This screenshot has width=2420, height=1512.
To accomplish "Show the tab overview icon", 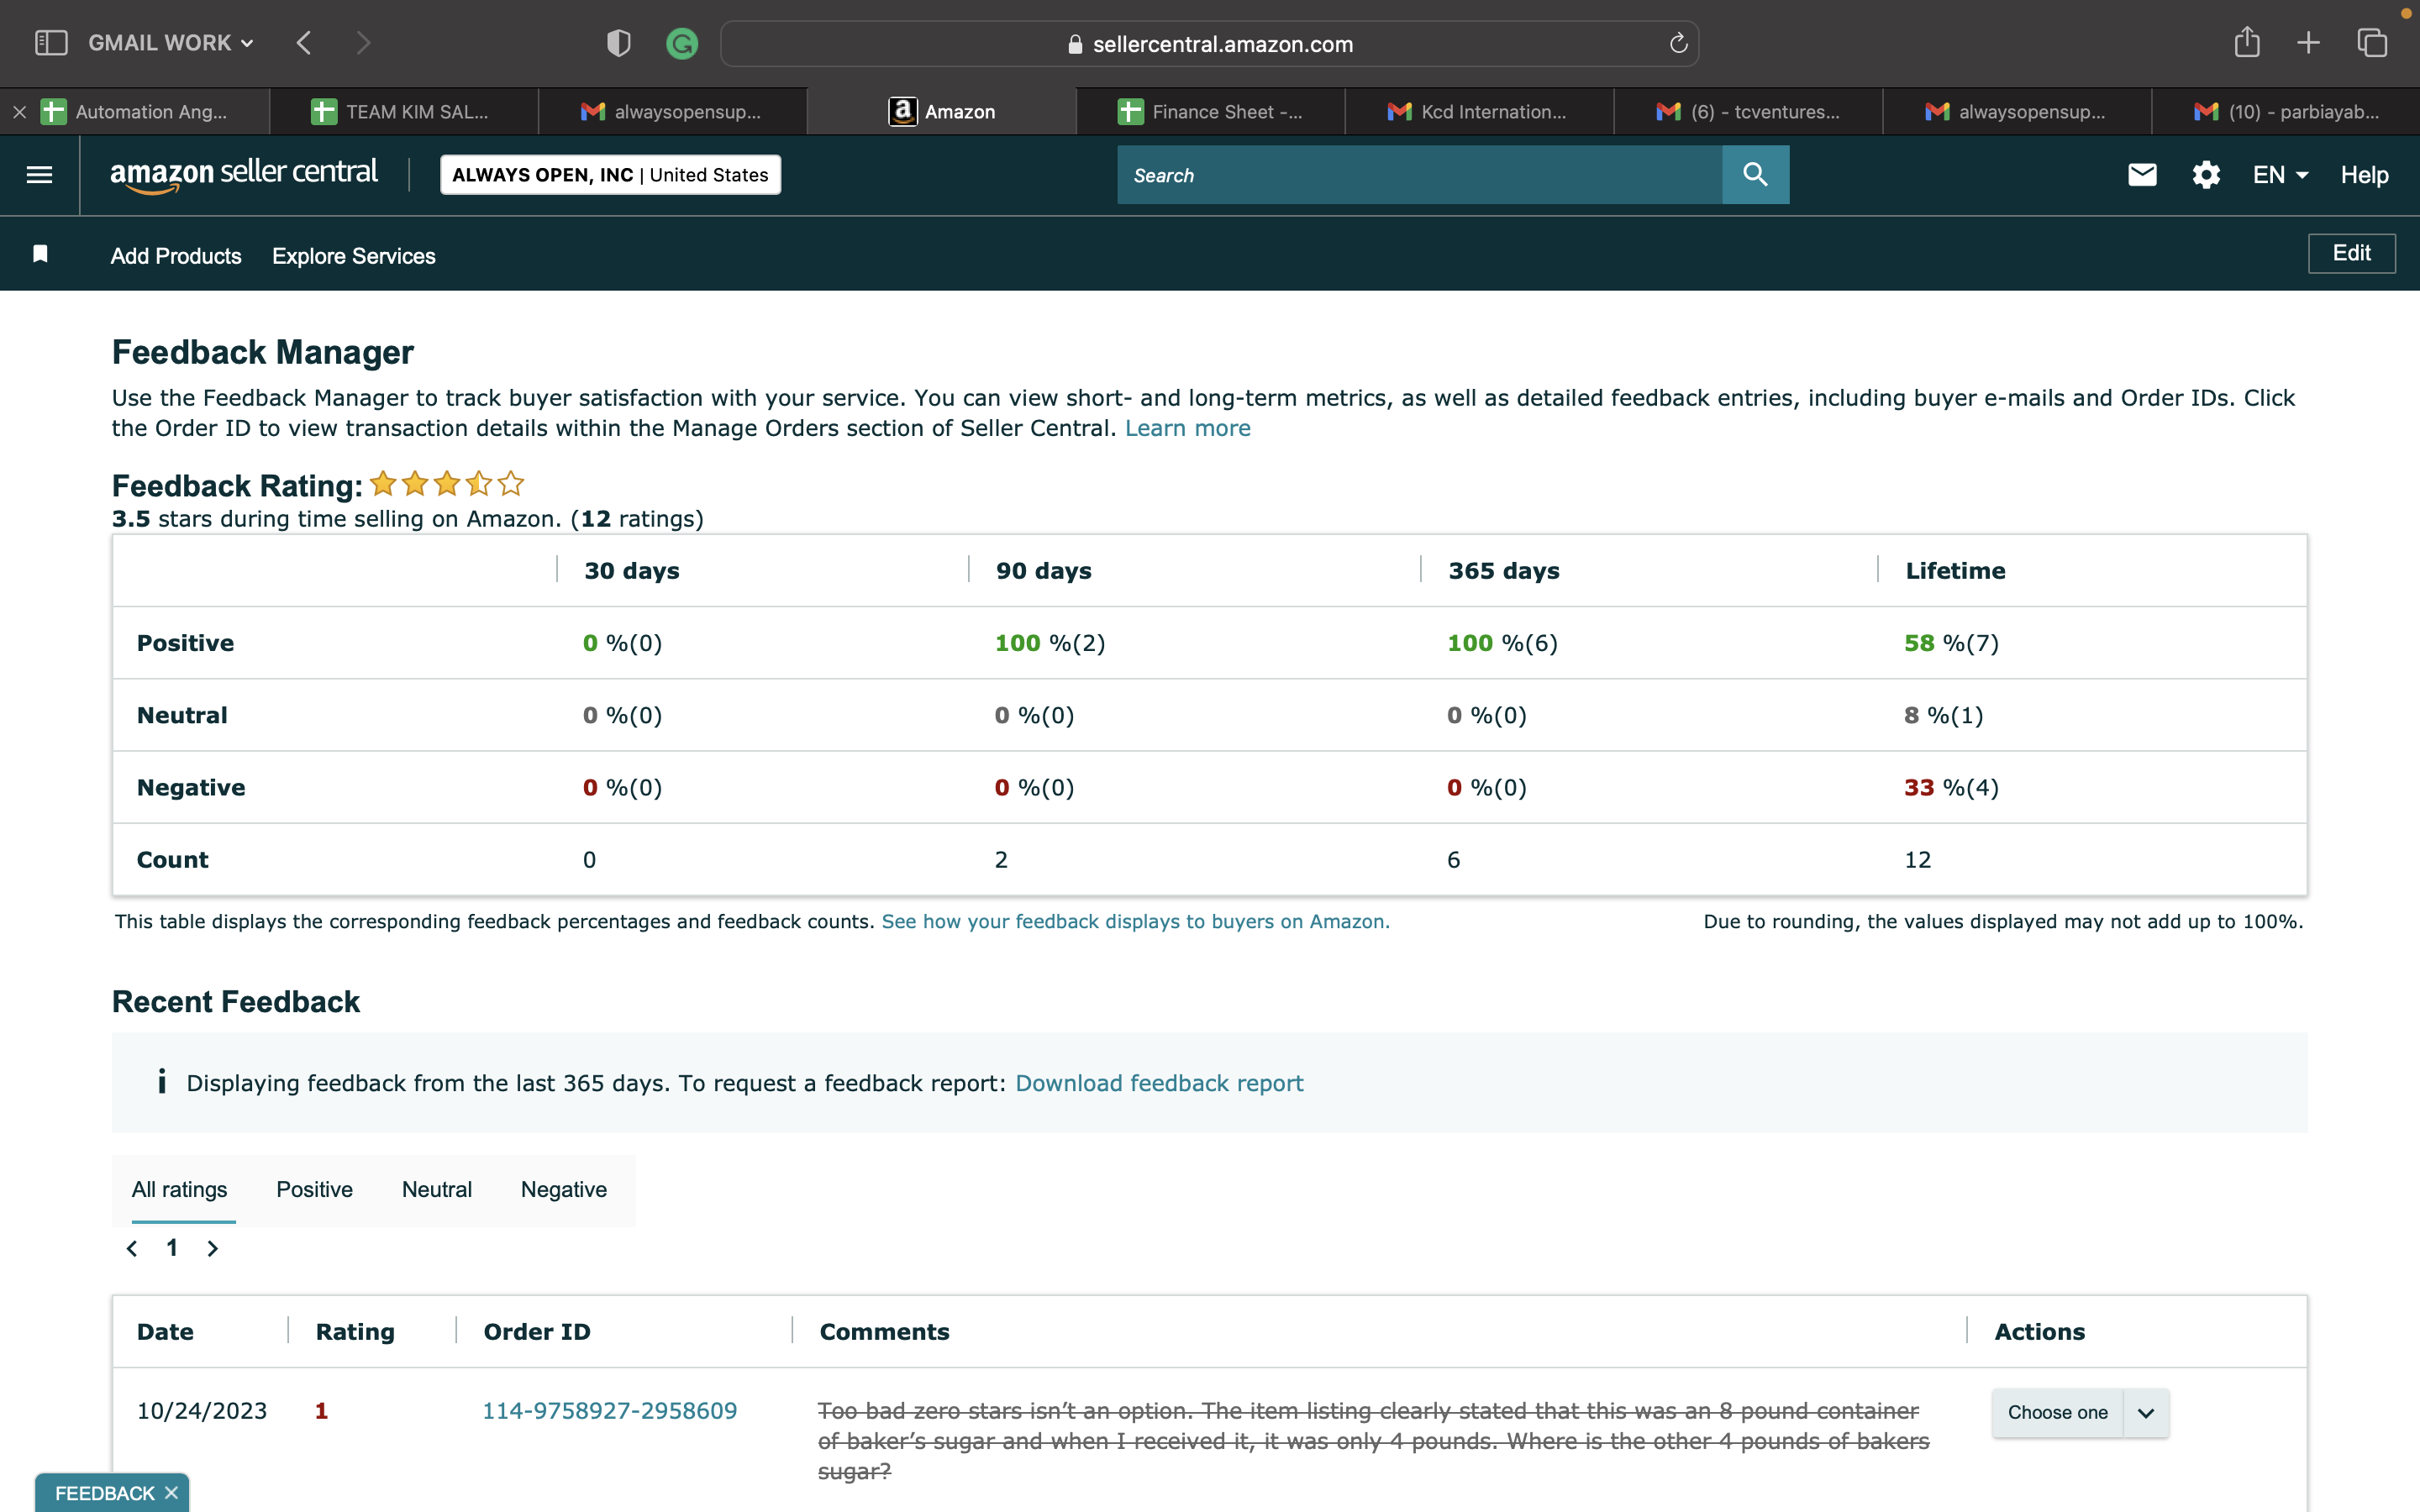I will 2372,43.
